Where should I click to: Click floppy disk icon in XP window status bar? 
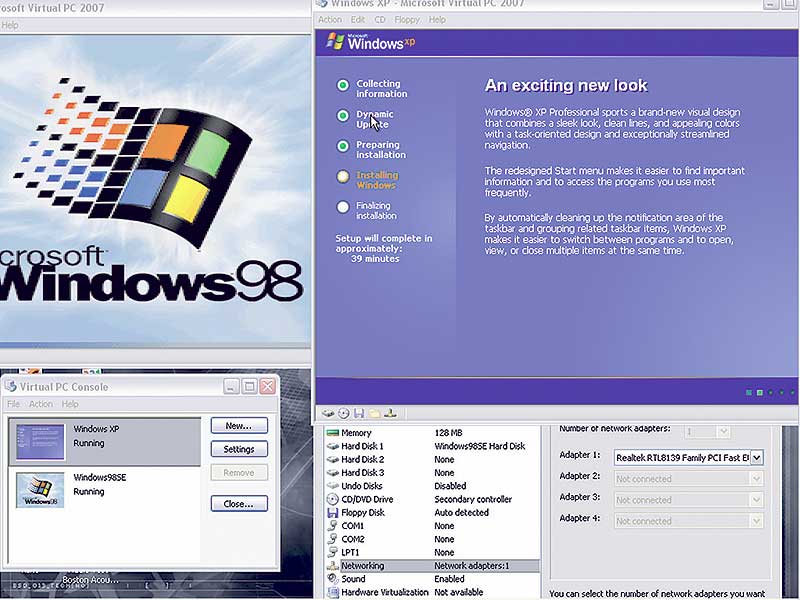[x=359, y=413]
